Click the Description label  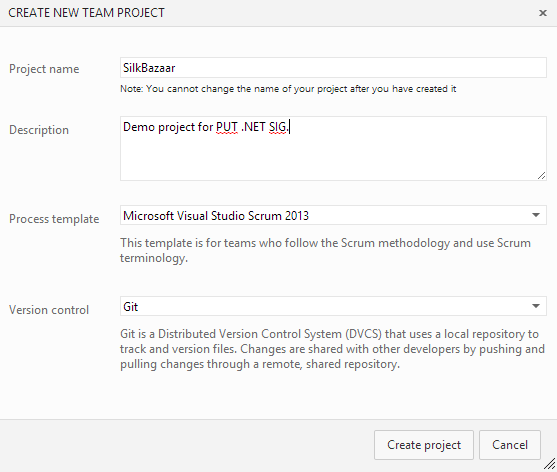click(x=39, y=130)
